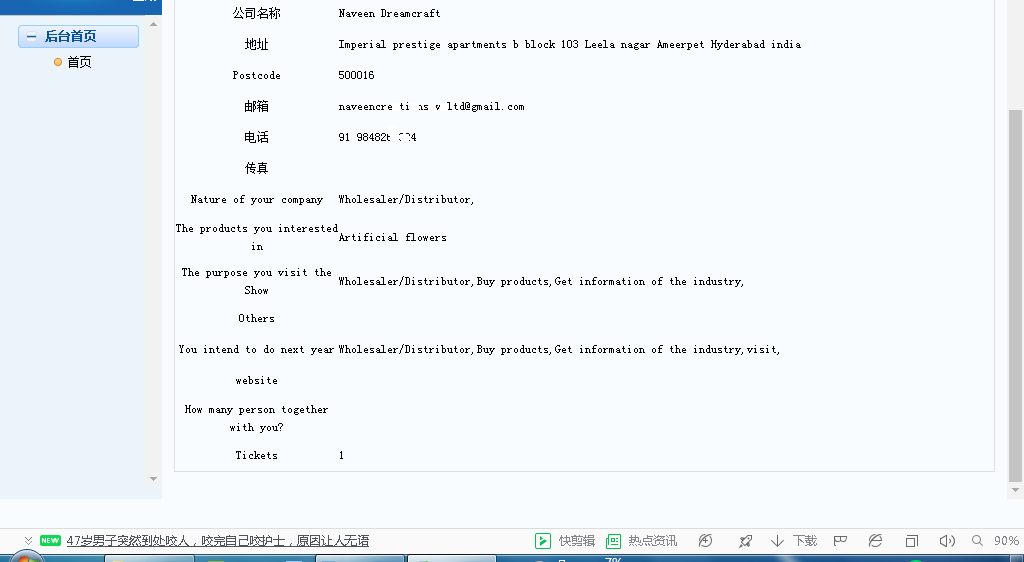Viewport: 1024px width, 562px height.
Task: Click the 传真 label
Action: [257, 168]
